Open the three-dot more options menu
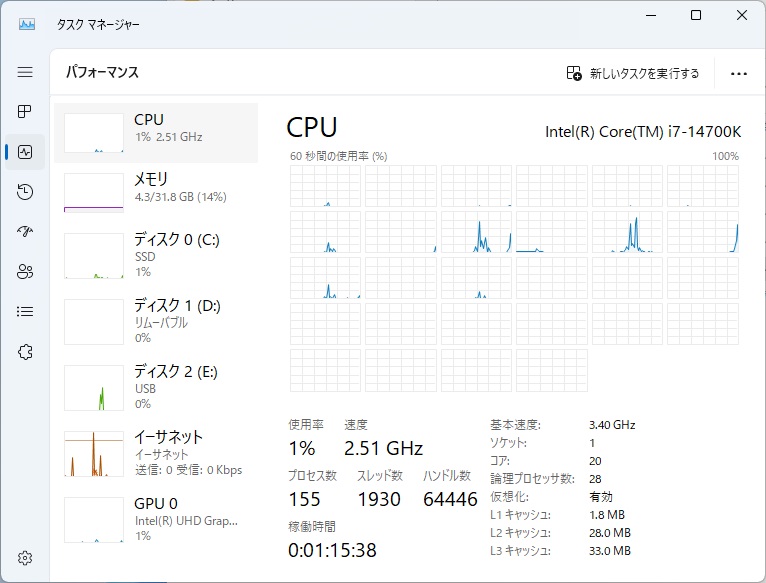 [x=739, y=73]
